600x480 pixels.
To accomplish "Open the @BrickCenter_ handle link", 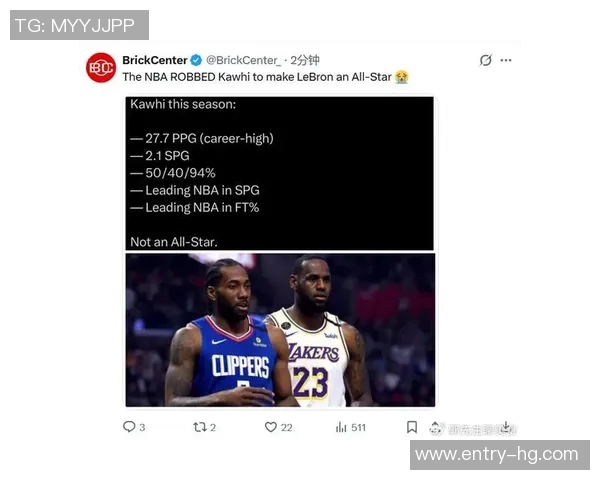I will [243, 60].
